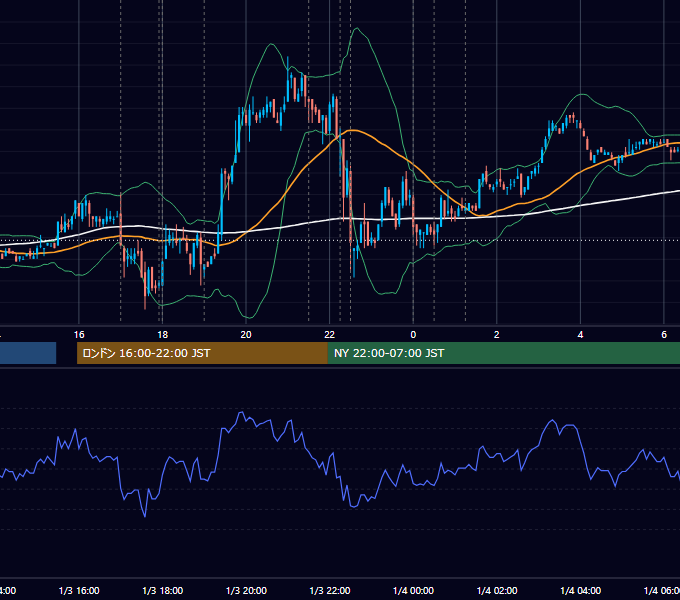Screen dimensions: 680x600
Task: Click the '16' hour label on upper axis
Action: point(79,335)
